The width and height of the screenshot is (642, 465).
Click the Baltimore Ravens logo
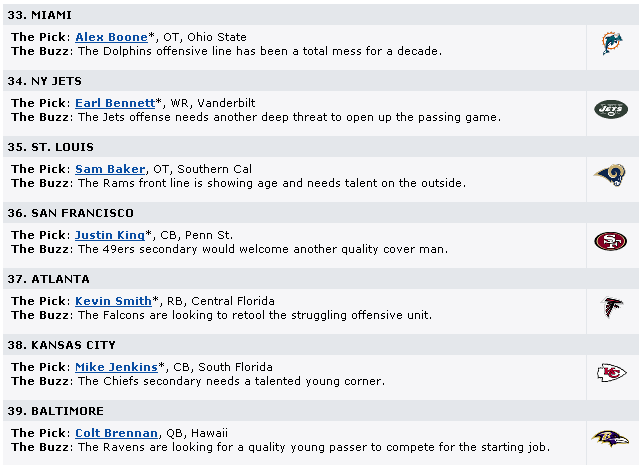coord(611,439)
